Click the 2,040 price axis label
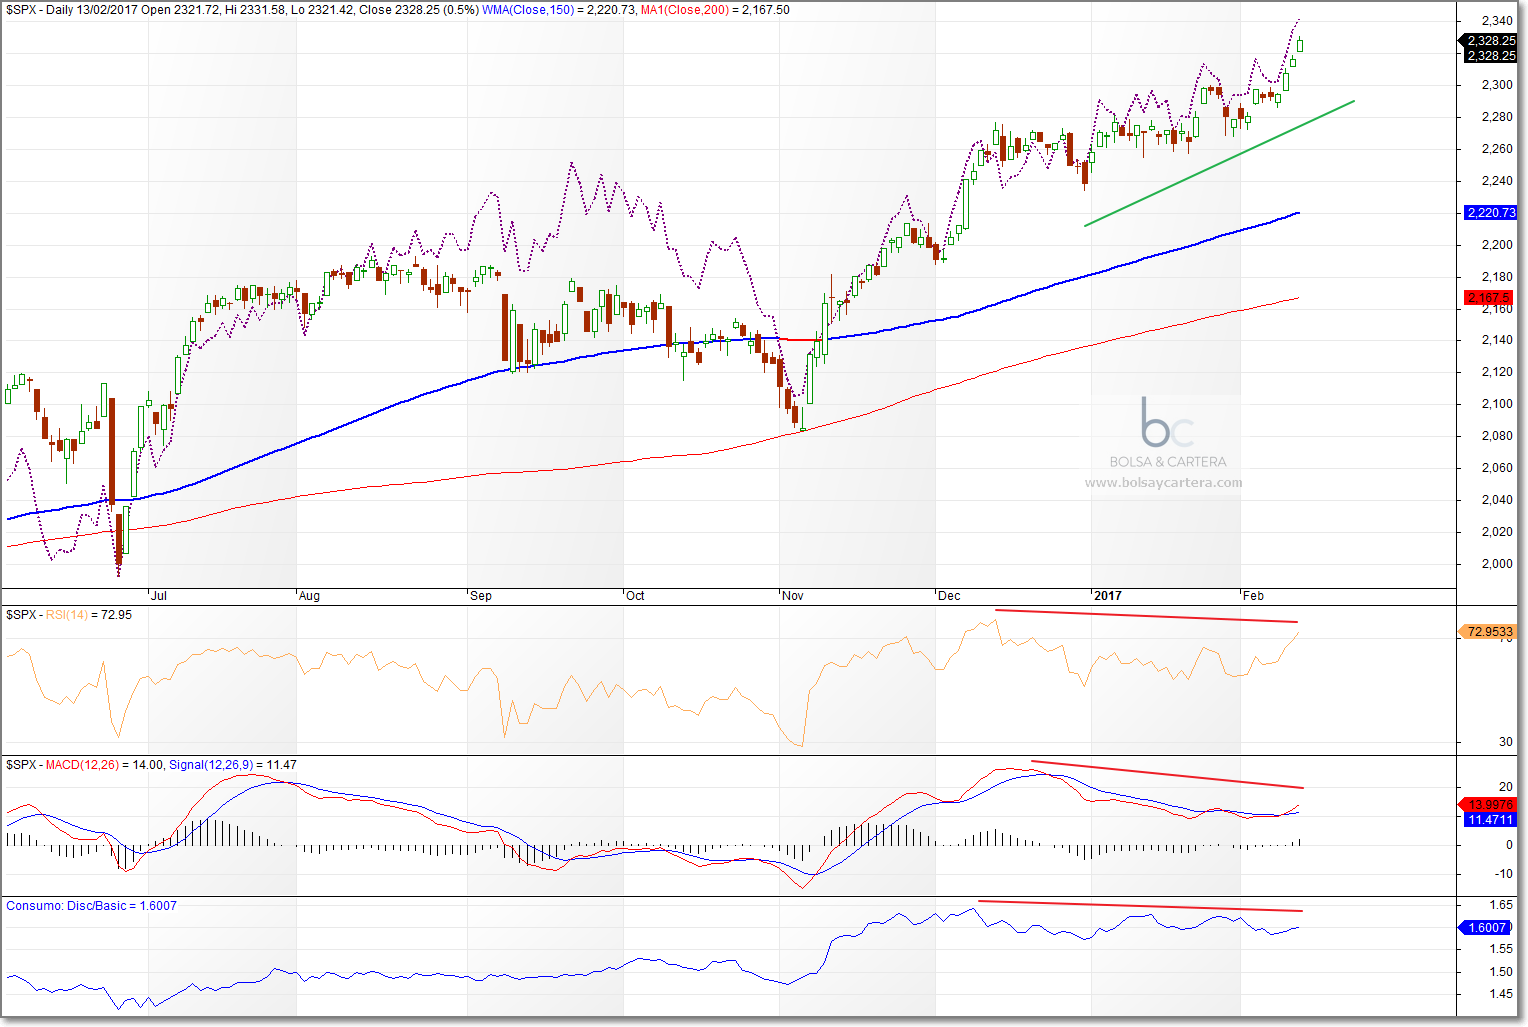 [x=1497, y=500]
